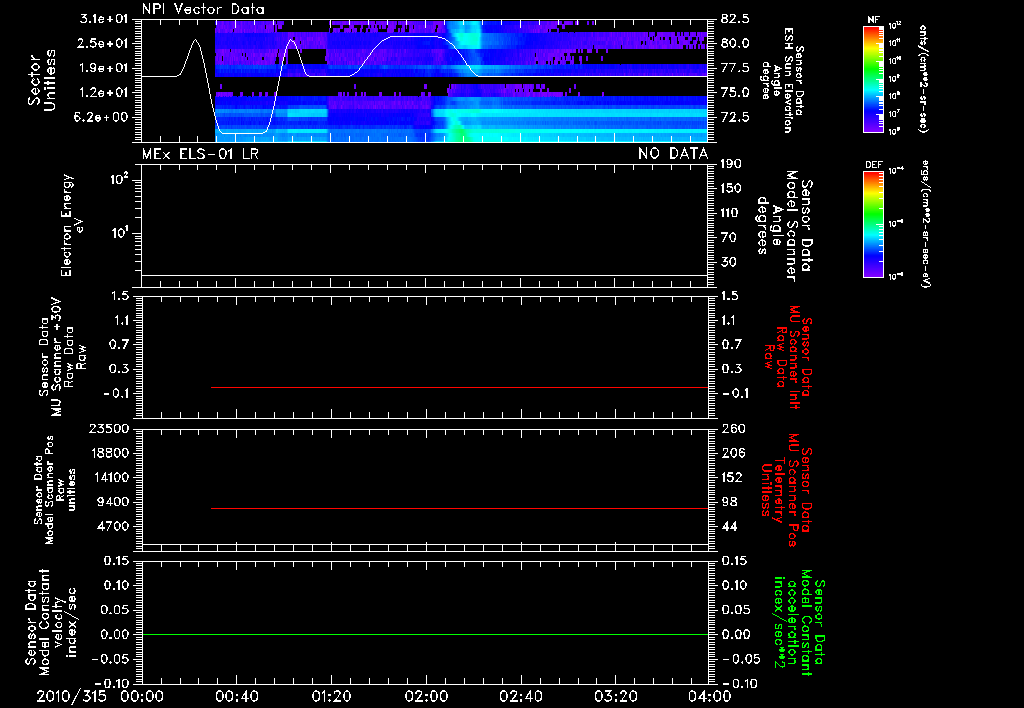This screenshot has width=1024, height=708.
Task: Click the '02:40' time tick label
Action: tap(521, 697)
